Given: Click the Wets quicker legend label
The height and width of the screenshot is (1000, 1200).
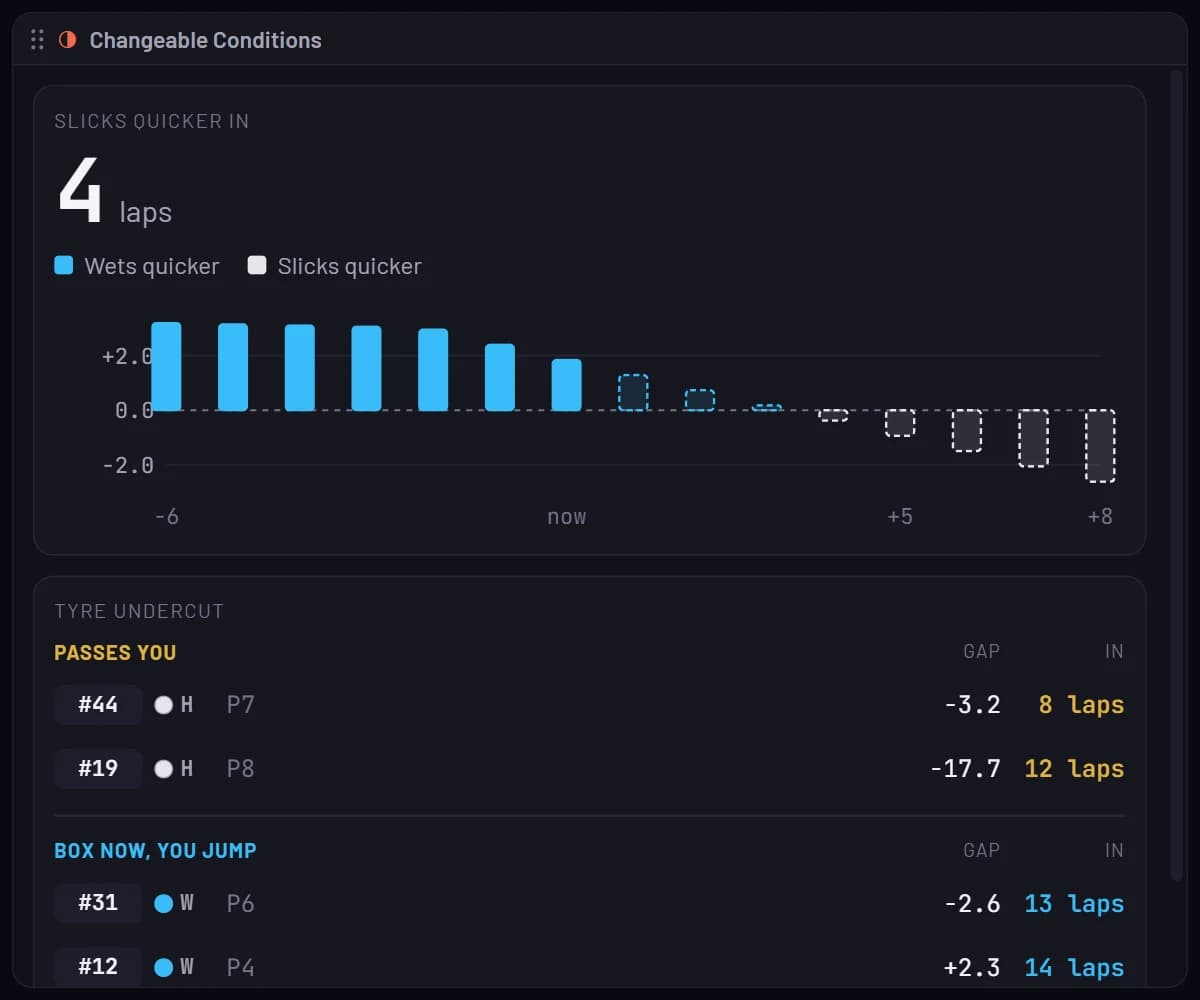Looking at the screenshot, I should (x=152, y=266).
